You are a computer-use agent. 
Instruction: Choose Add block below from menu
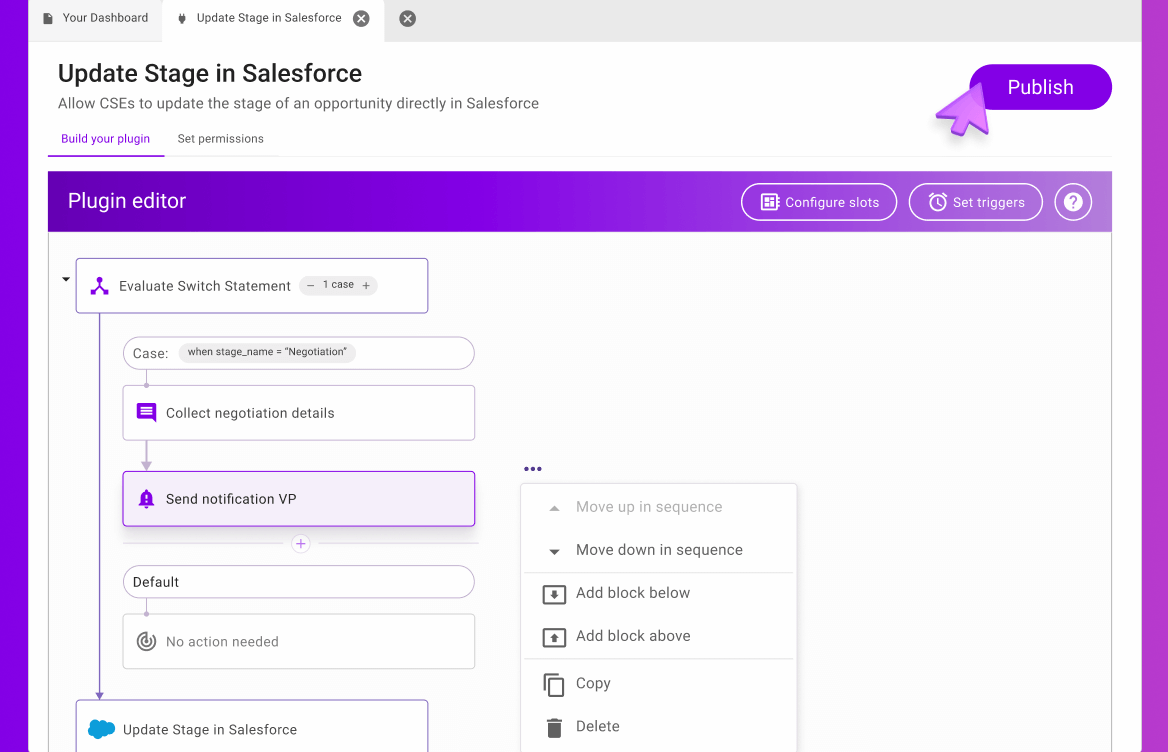[632, 593]
